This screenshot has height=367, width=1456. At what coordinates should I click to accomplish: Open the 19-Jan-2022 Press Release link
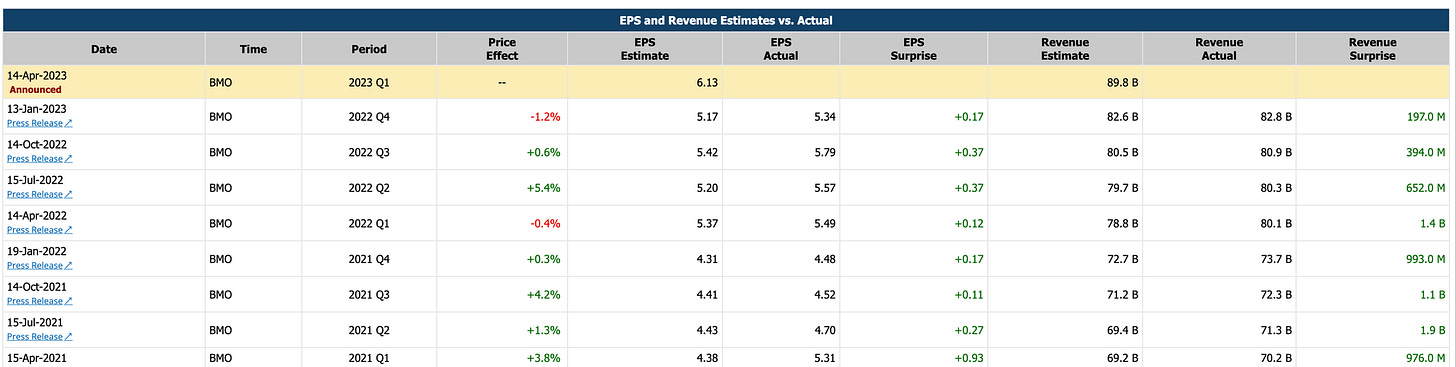click(x=39, y=265)
